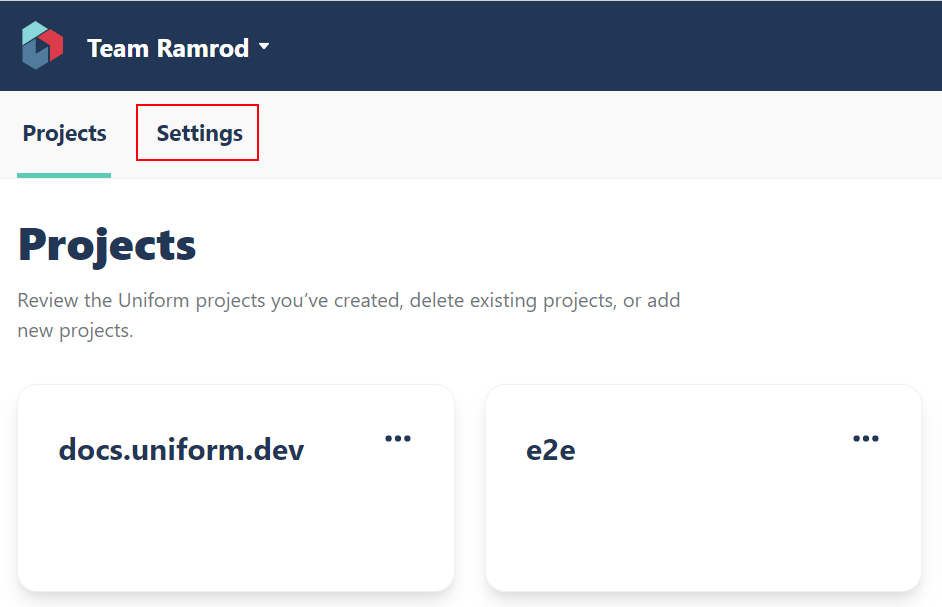
Task: Open the docs.uniform.dev card ellipsis menu
Action: [398, 438]
